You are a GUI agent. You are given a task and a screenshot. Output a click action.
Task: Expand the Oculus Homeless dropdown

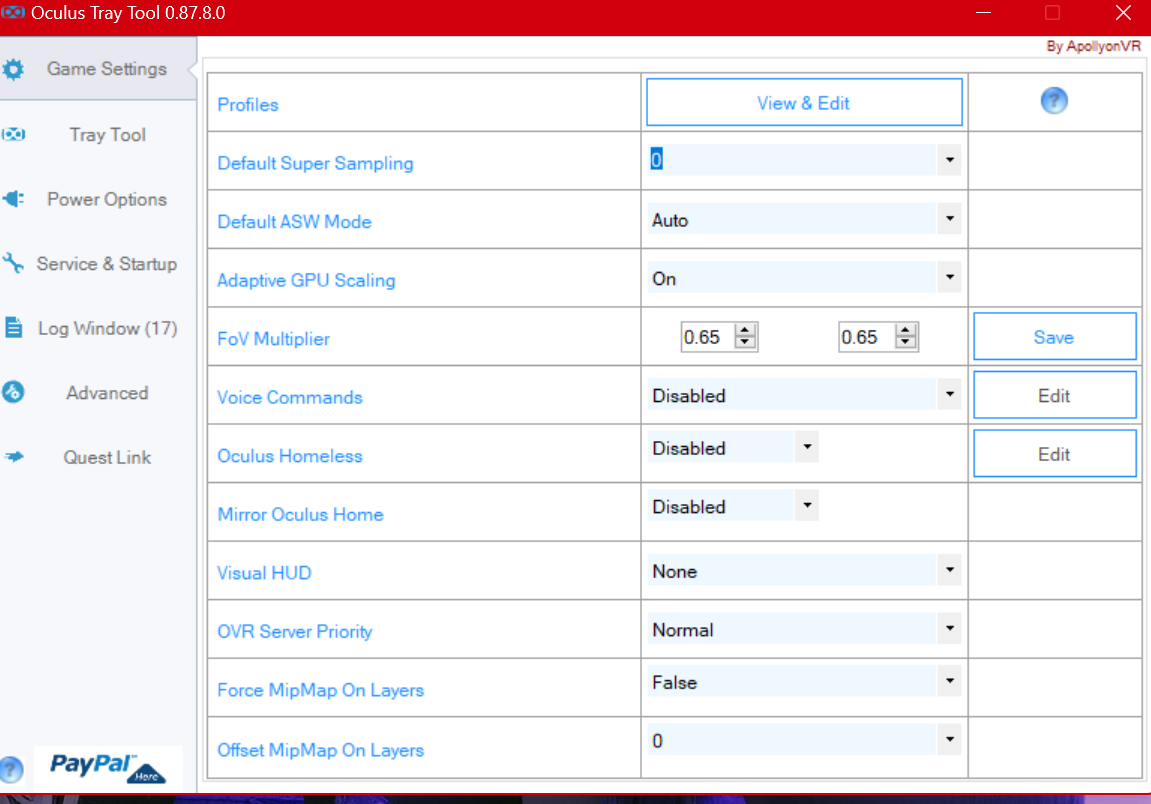point(807,446)
